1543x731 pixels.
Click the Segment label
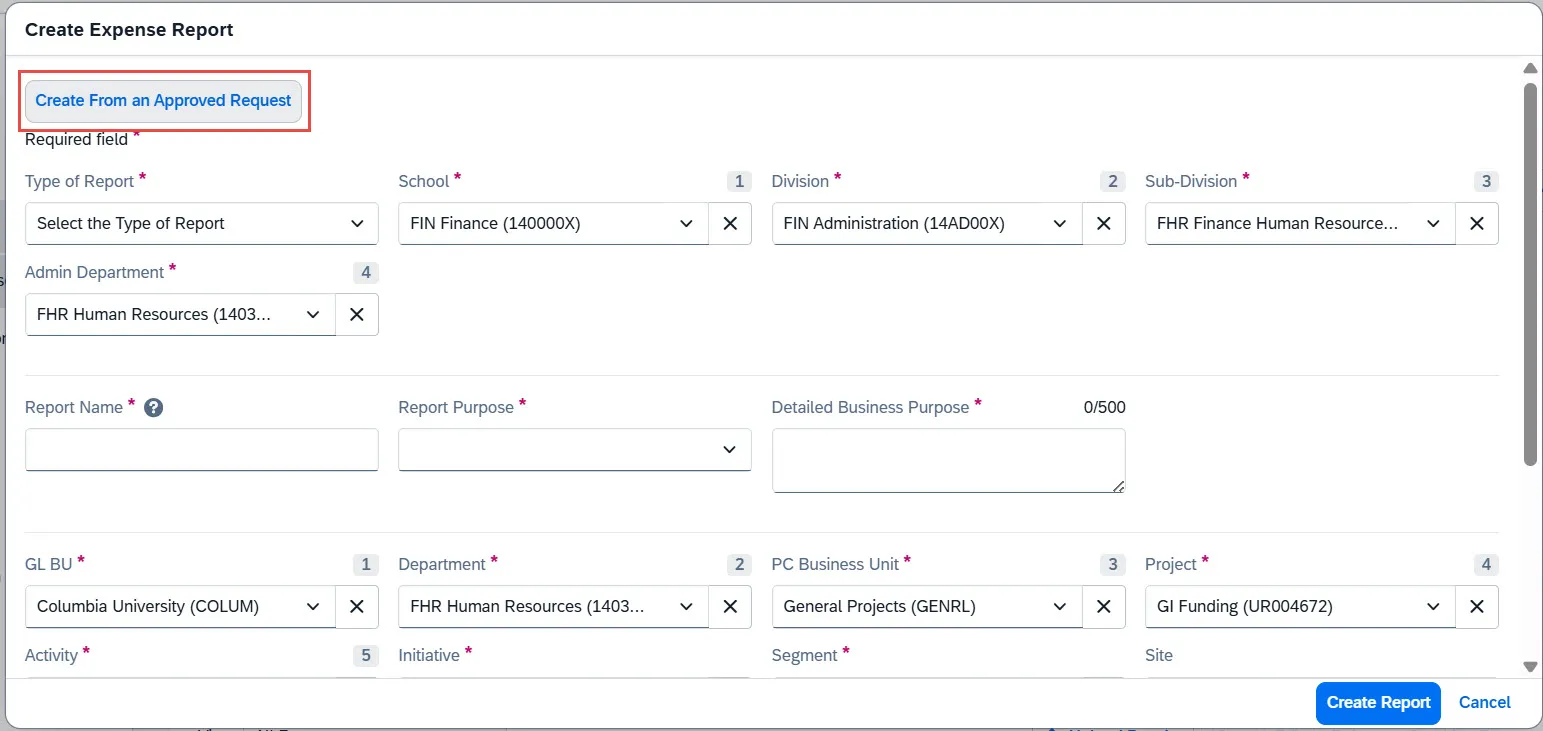(804, 655)
